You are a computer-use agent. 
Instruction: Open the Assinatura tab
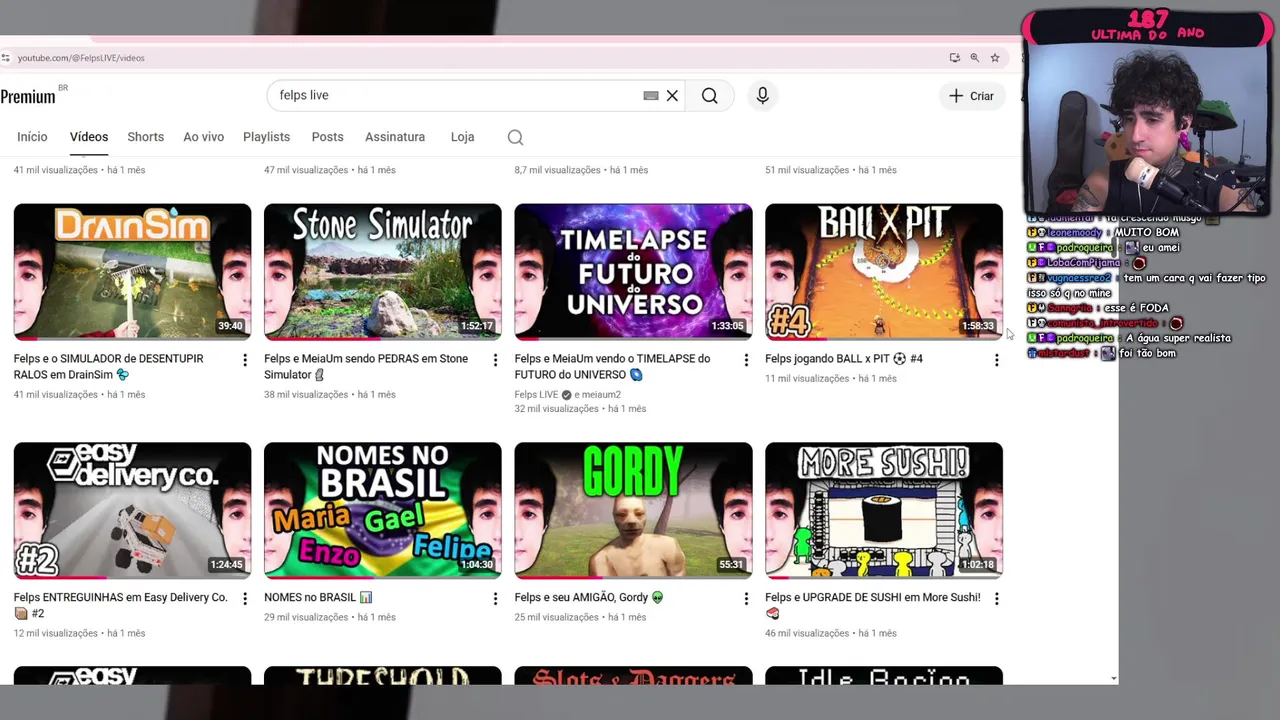[x=395, y=137]
